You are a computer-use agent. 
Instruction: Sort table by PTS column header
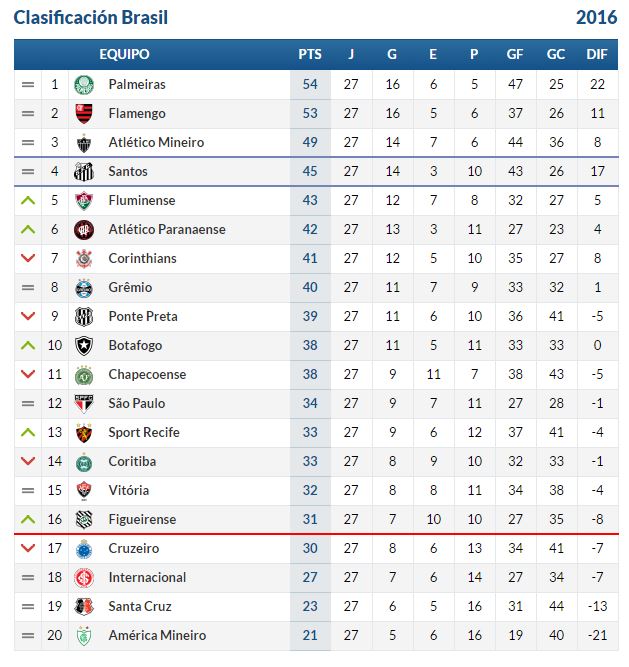310,54
